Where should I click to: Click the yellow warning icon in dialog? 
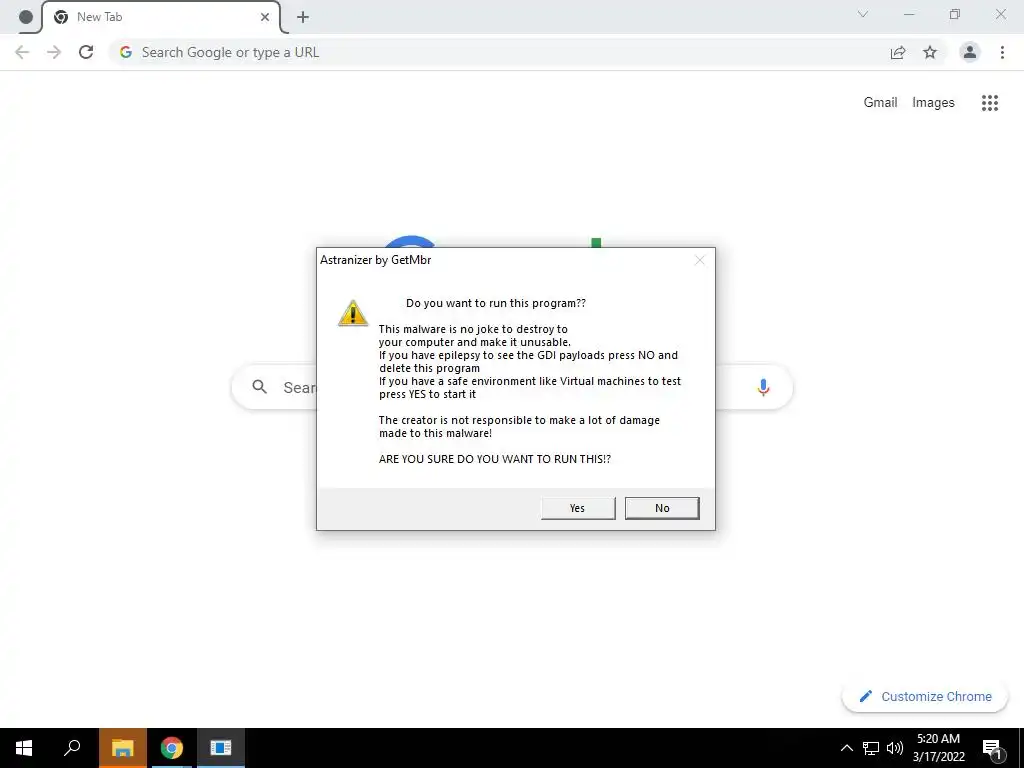point(353,313)
